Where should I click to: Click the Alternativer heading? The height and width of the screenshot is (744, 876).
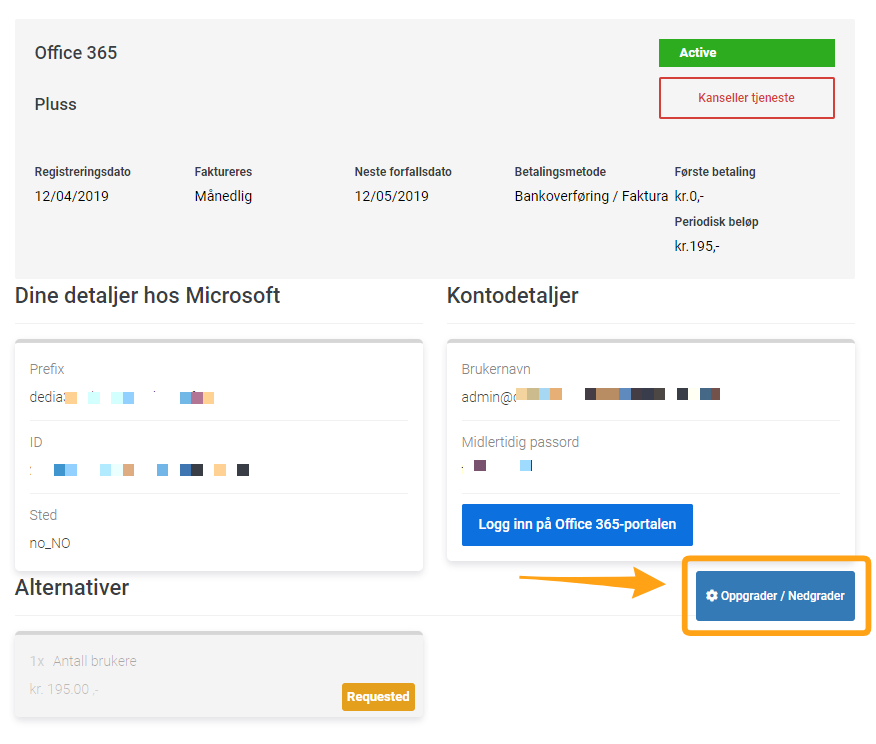[72, 588]
